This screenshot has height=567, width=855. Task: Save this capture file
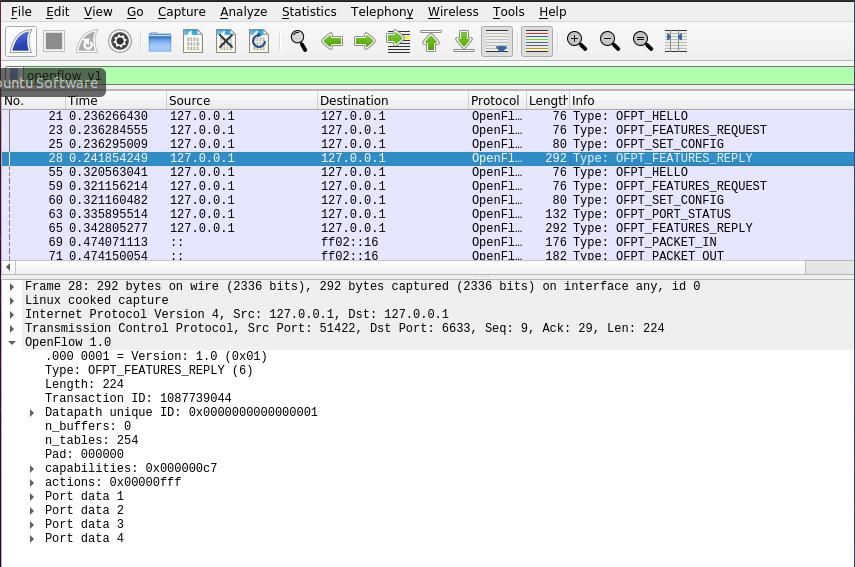[x=192, y=41]
